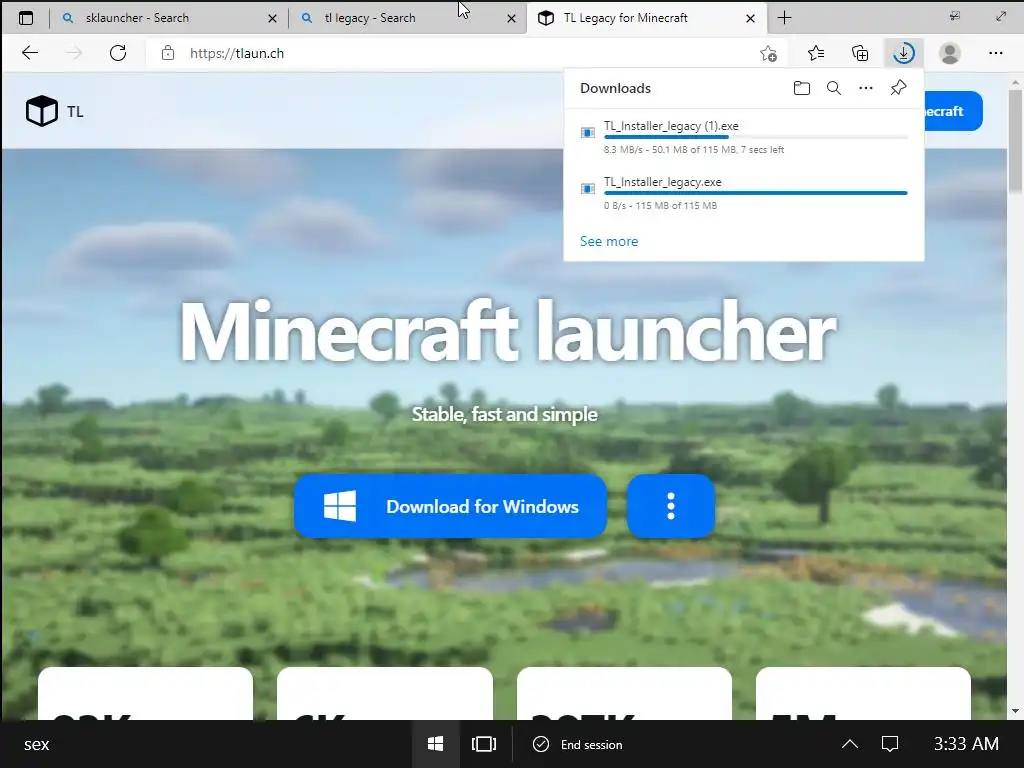Show hidden tray icons chevron

850,744
